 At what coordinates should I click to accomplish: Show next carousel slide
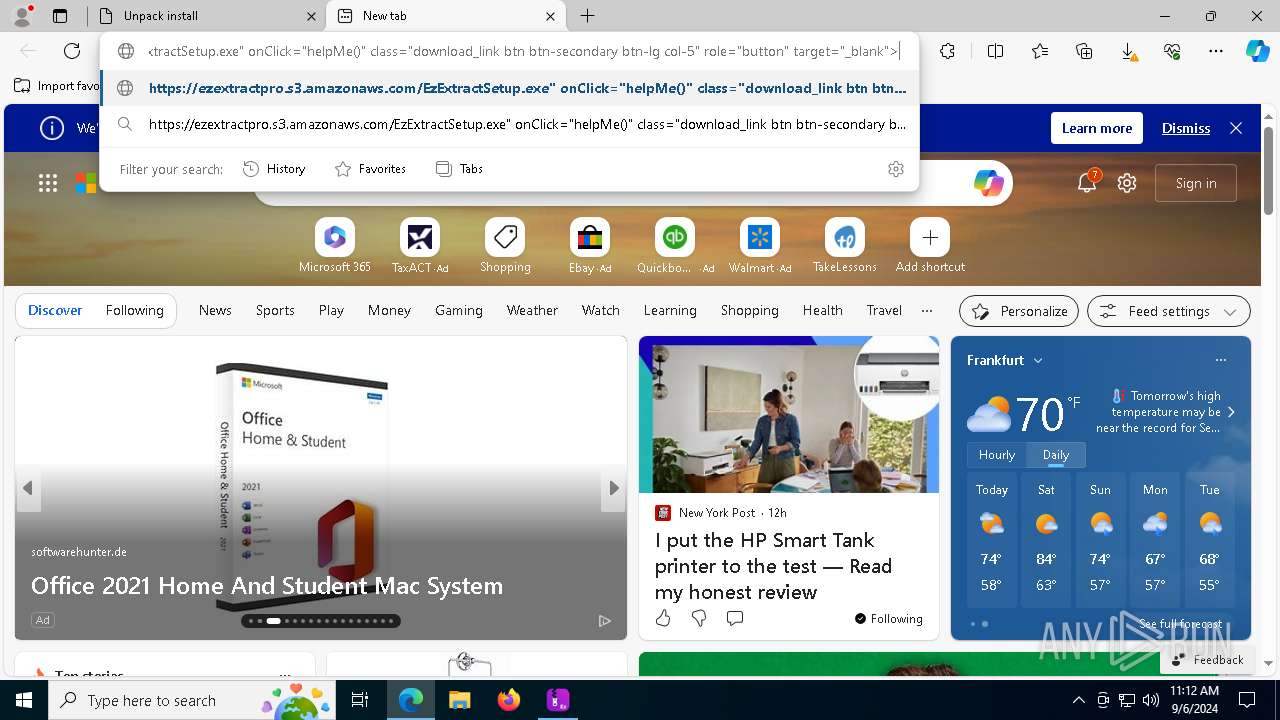pyautogui.click(x=614, y=488)
